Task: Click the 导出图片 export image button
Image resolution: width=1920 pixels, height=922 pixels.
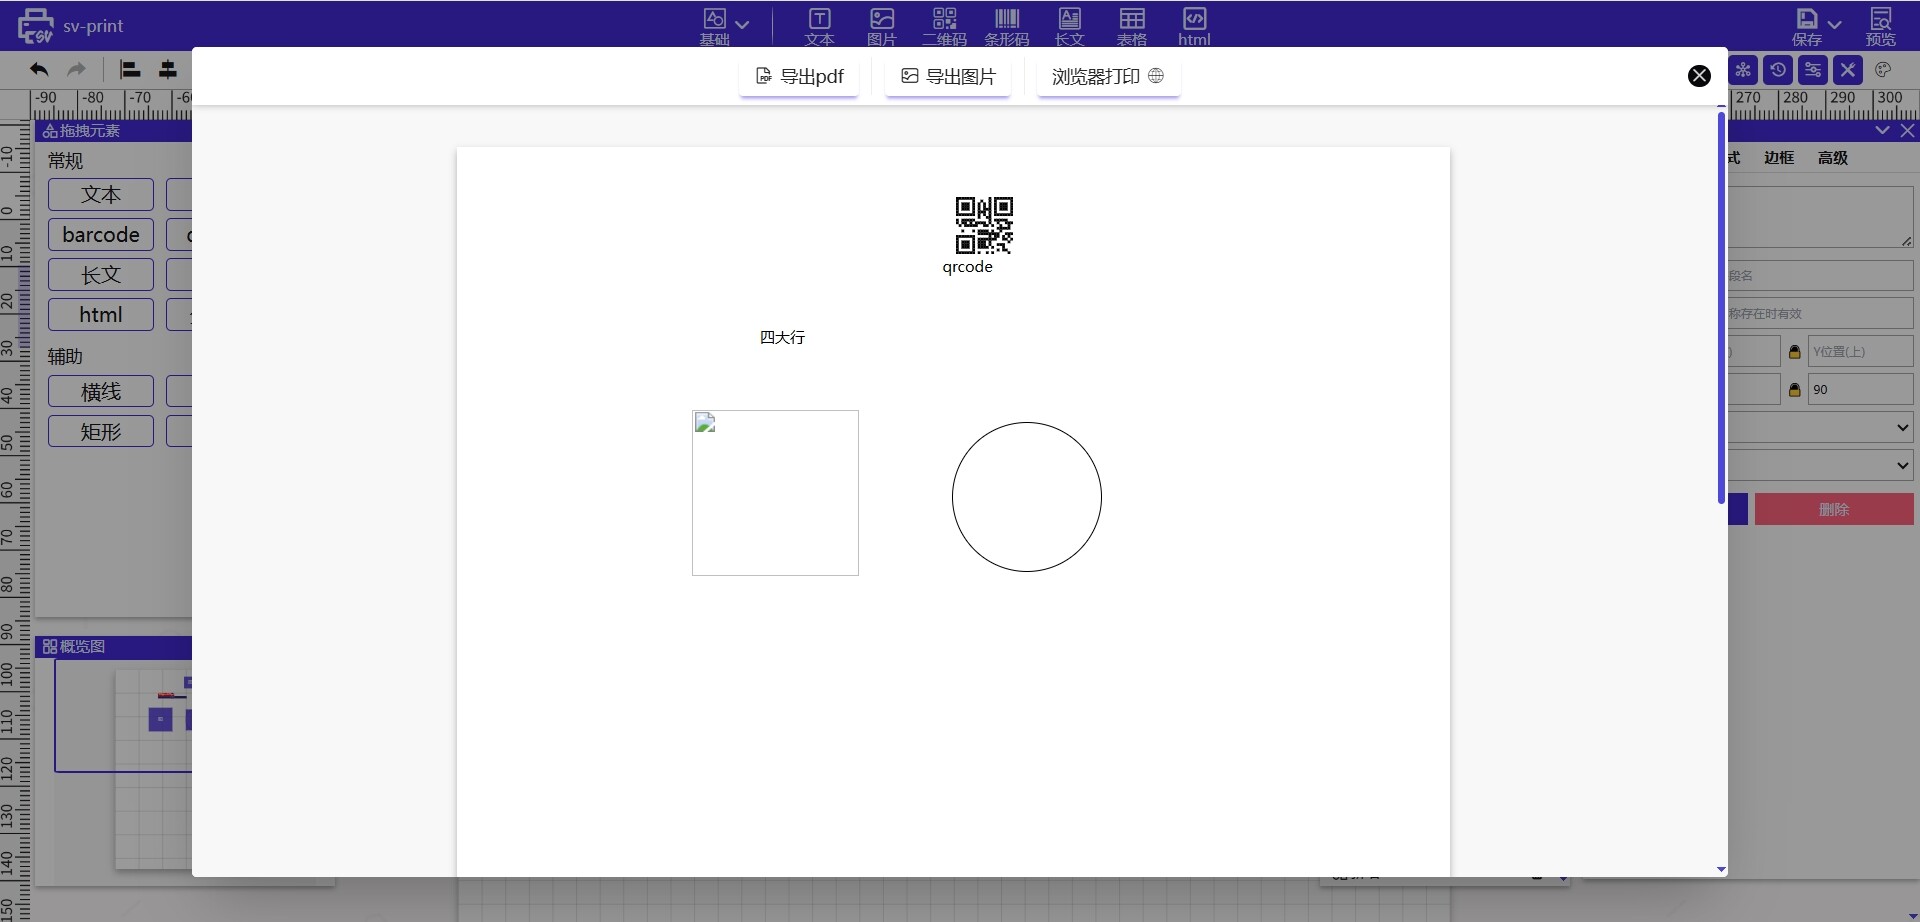Action: coord(948,76)
